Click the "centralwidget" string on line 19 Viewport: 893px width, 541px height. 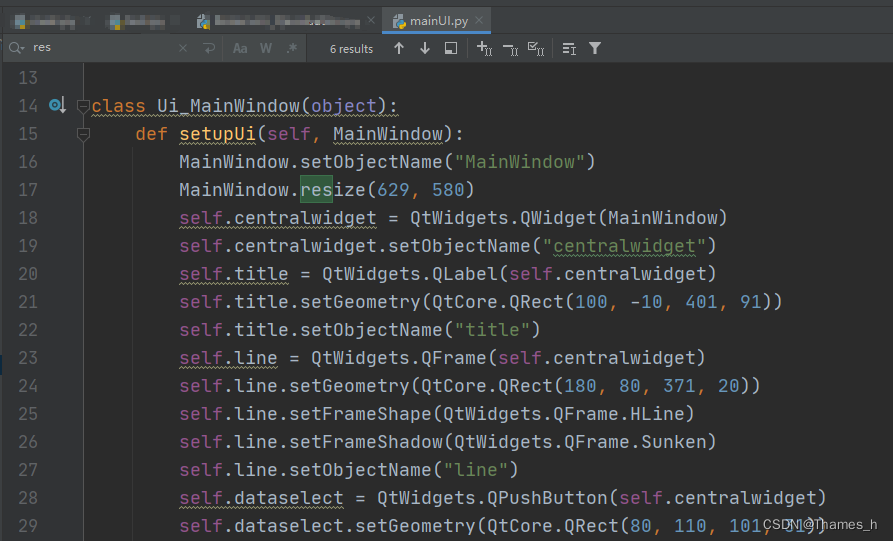coord(624,246)
